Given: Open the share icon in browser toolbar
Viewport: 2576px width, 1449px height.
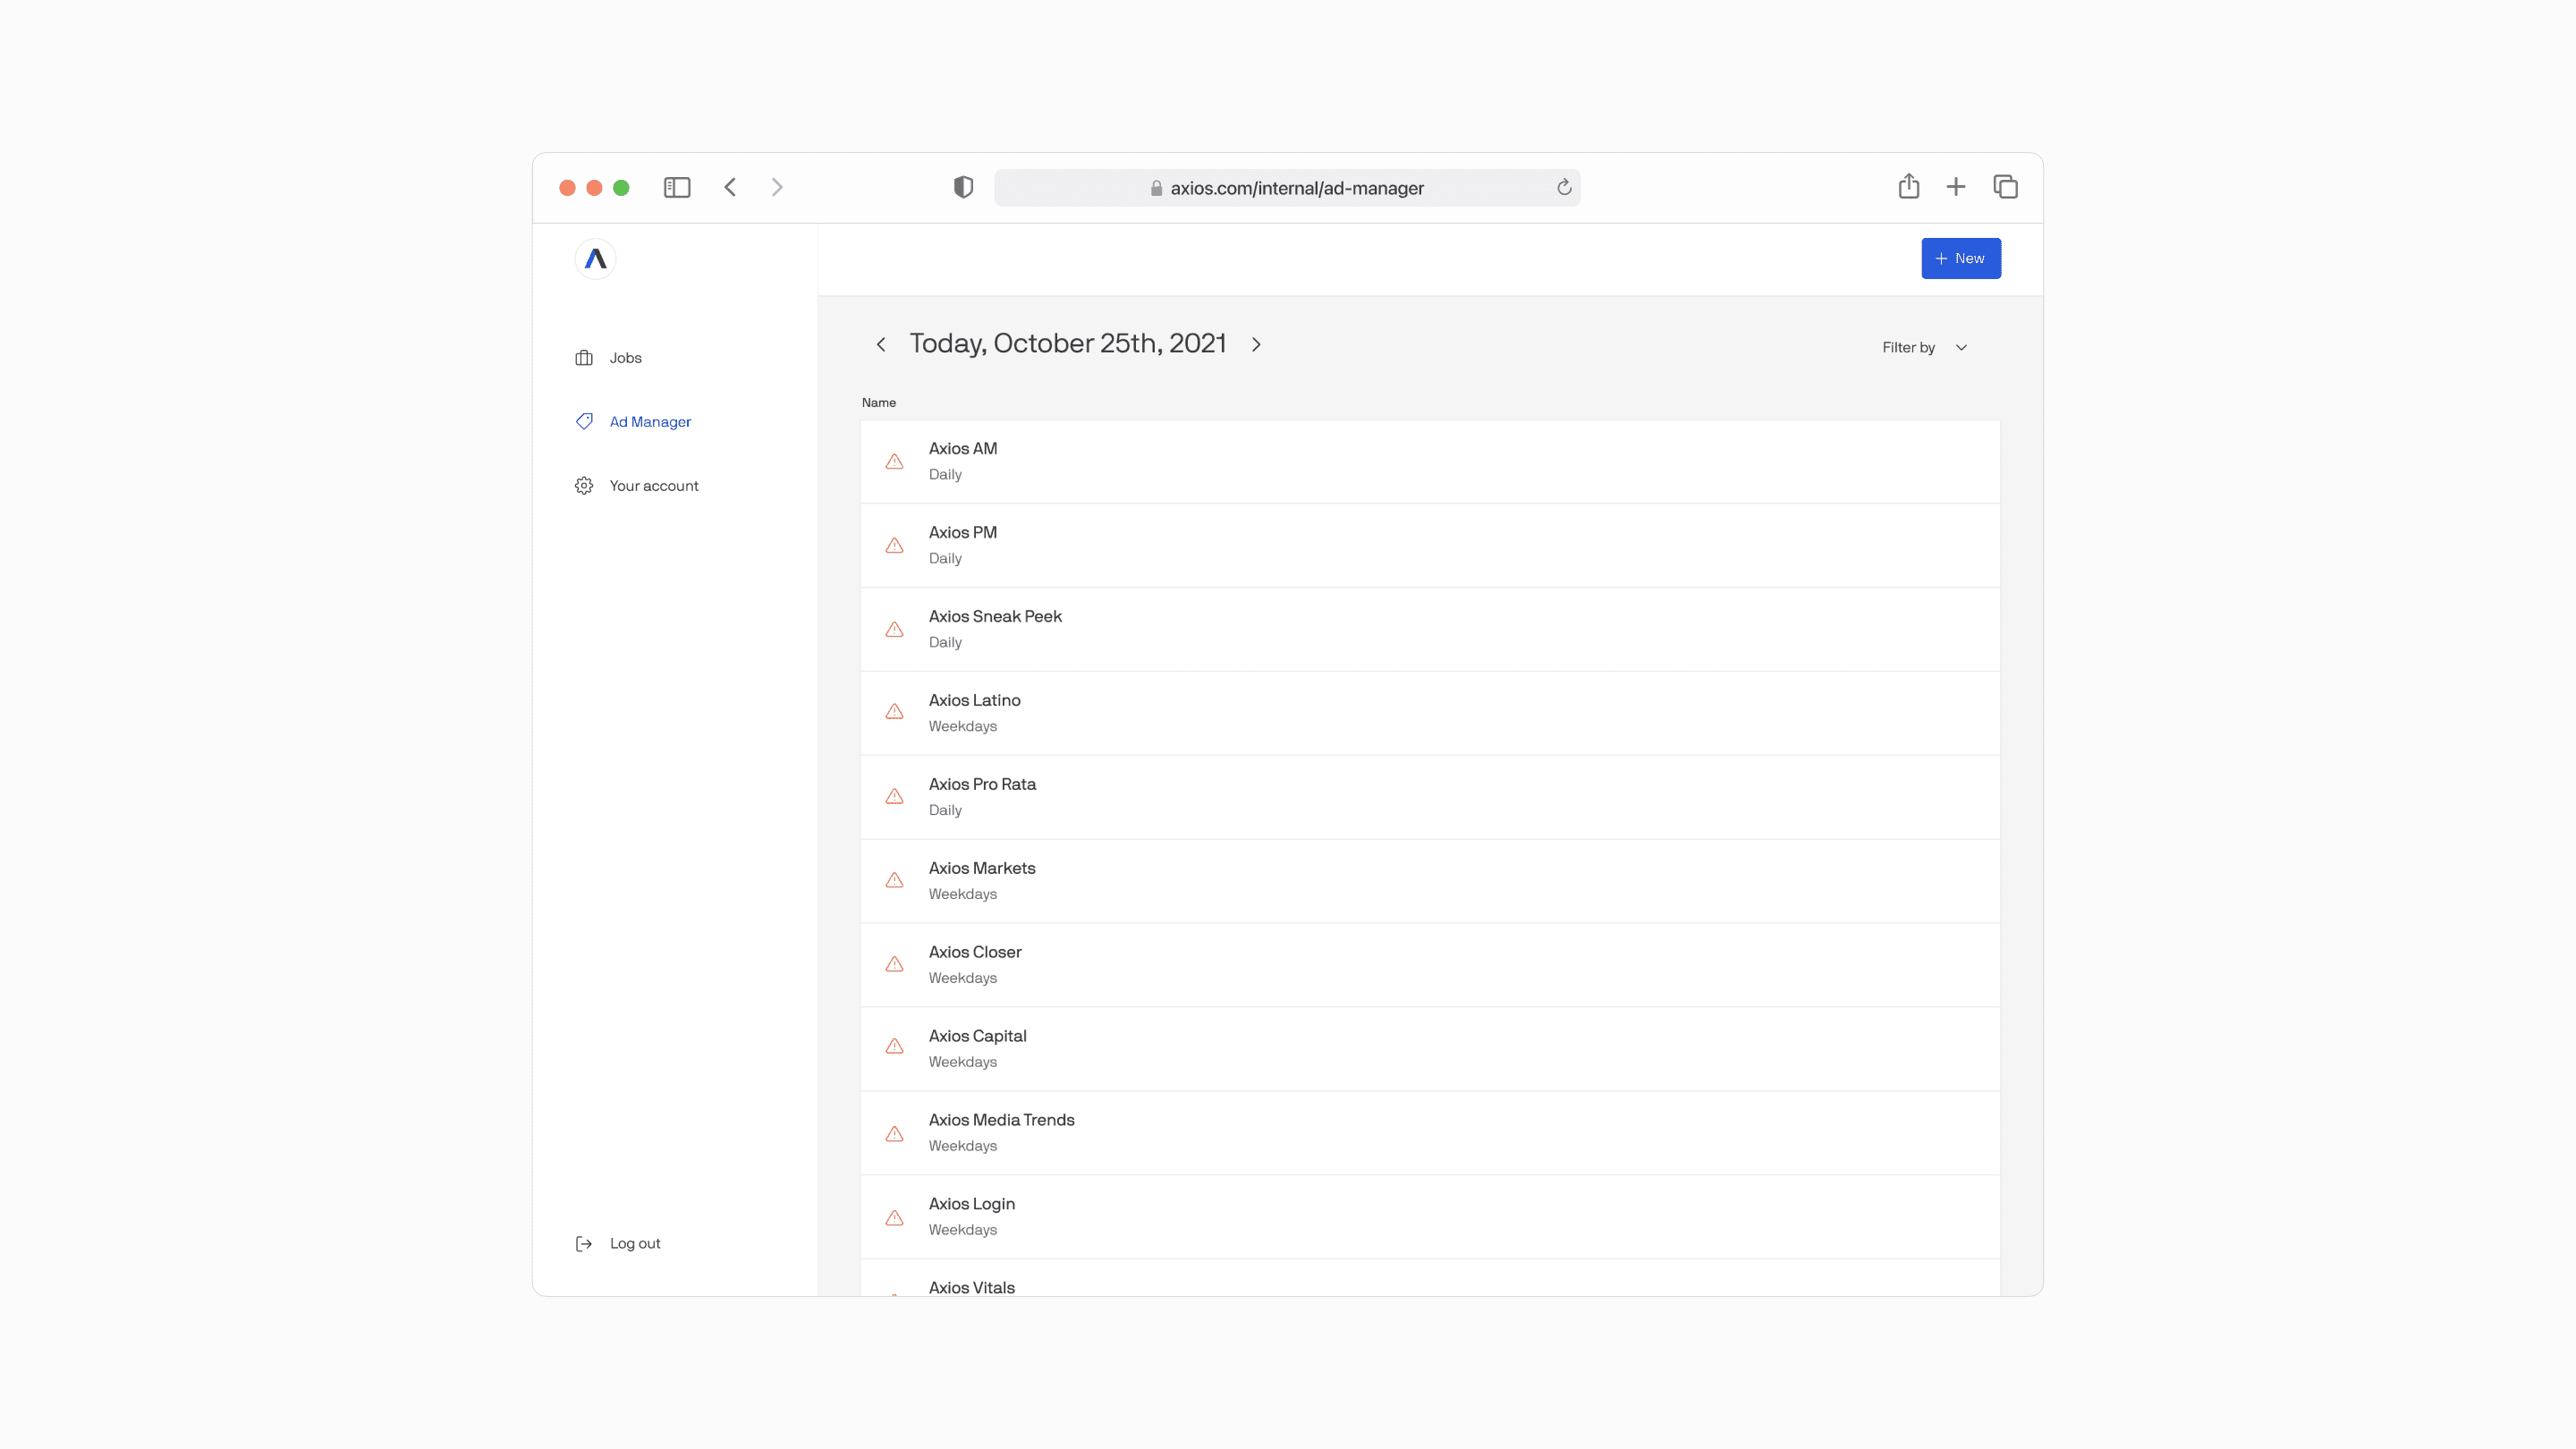Looking at the screenshot, I should pos(1909,186).
